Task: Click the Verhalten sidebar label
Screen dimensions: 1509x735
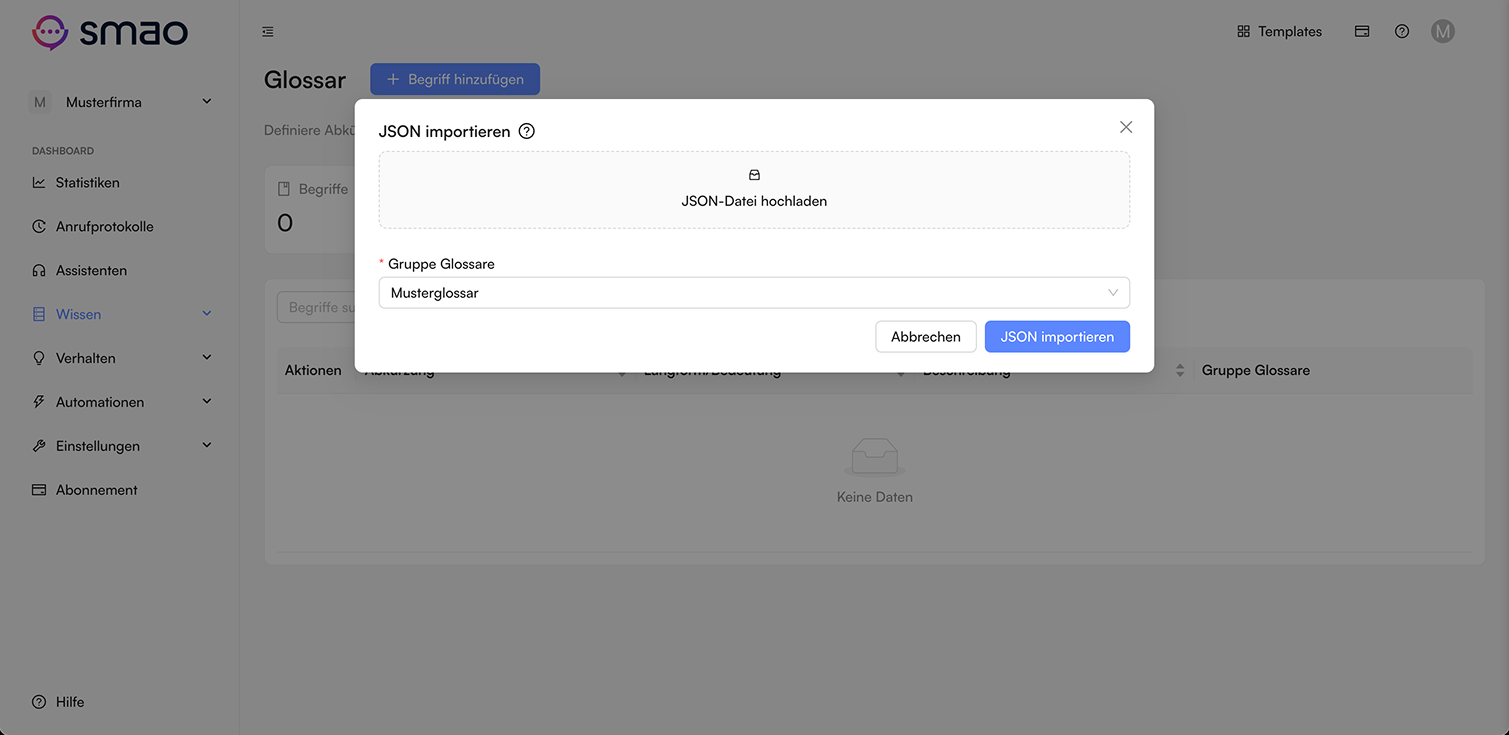Action: tap(86, 359)
